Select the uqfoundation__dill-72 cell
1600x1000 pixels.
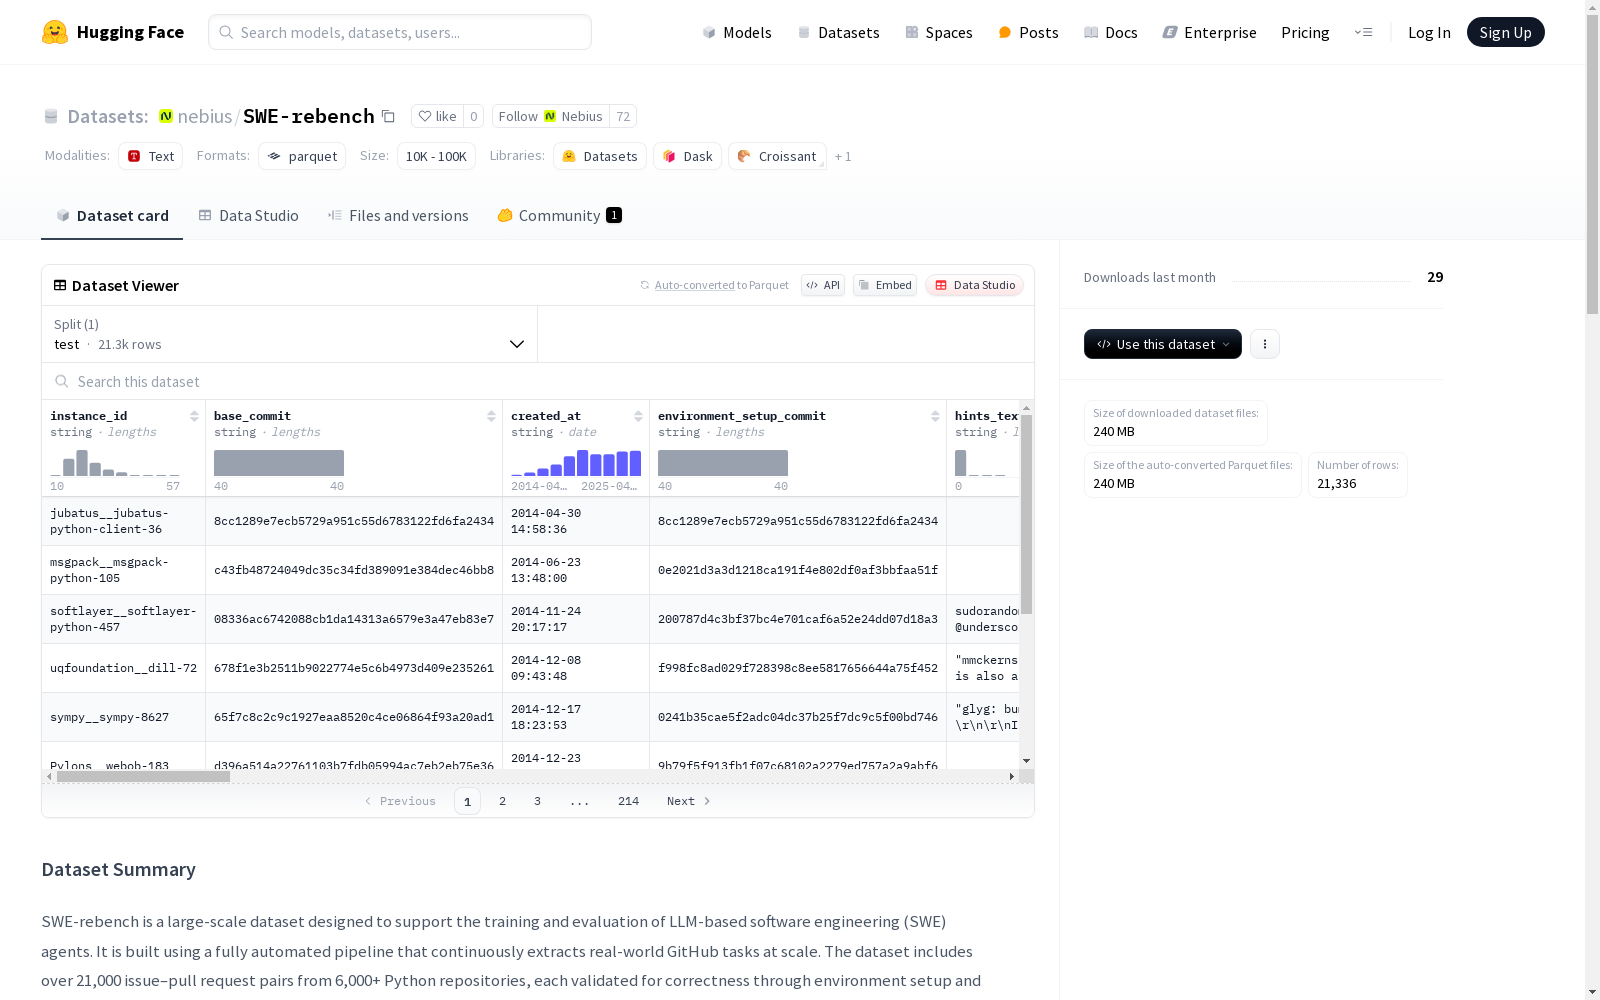124,668
